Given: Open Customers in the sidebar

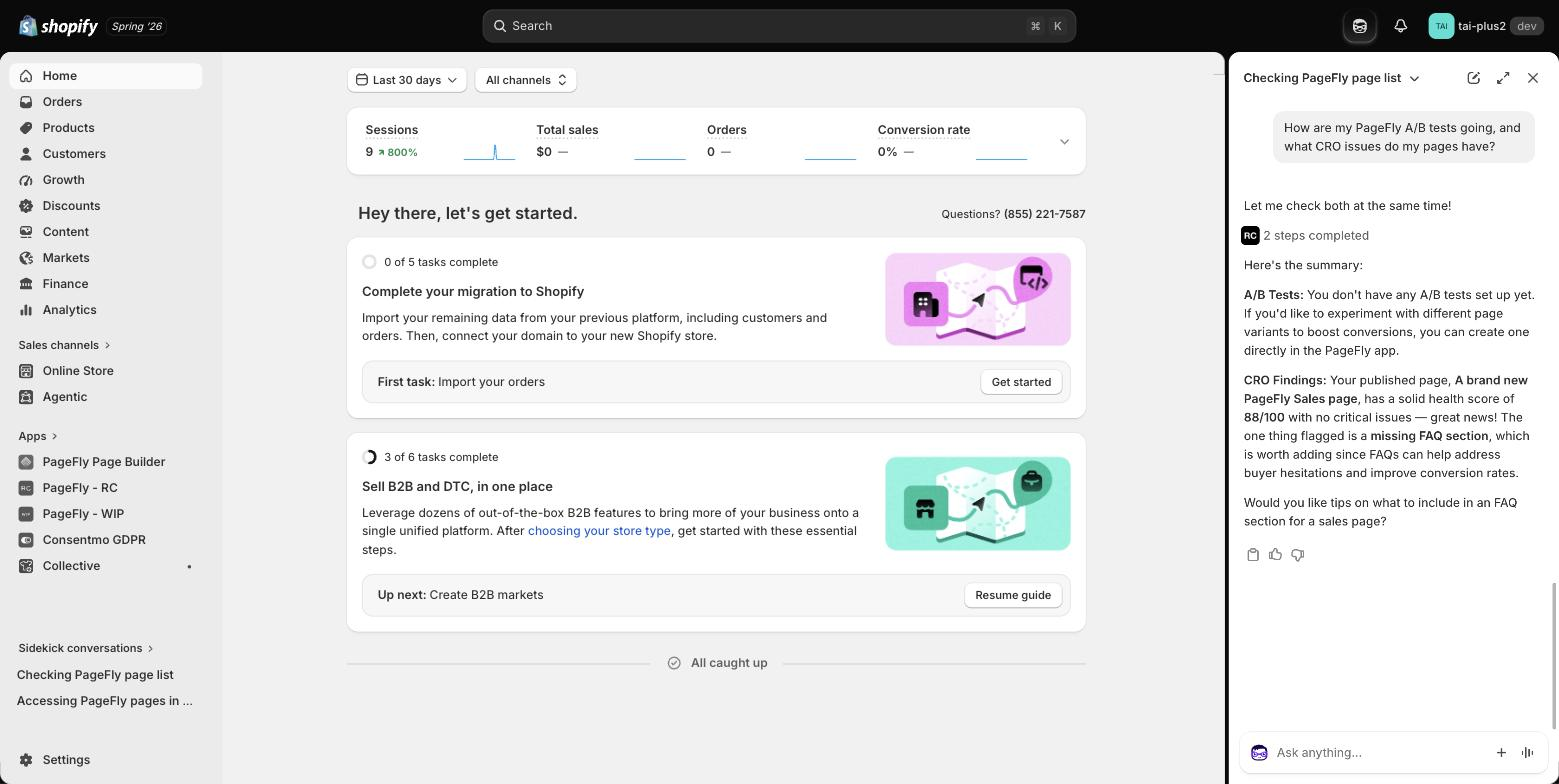Looking at the screenshot, I should (x=105, y=154).
